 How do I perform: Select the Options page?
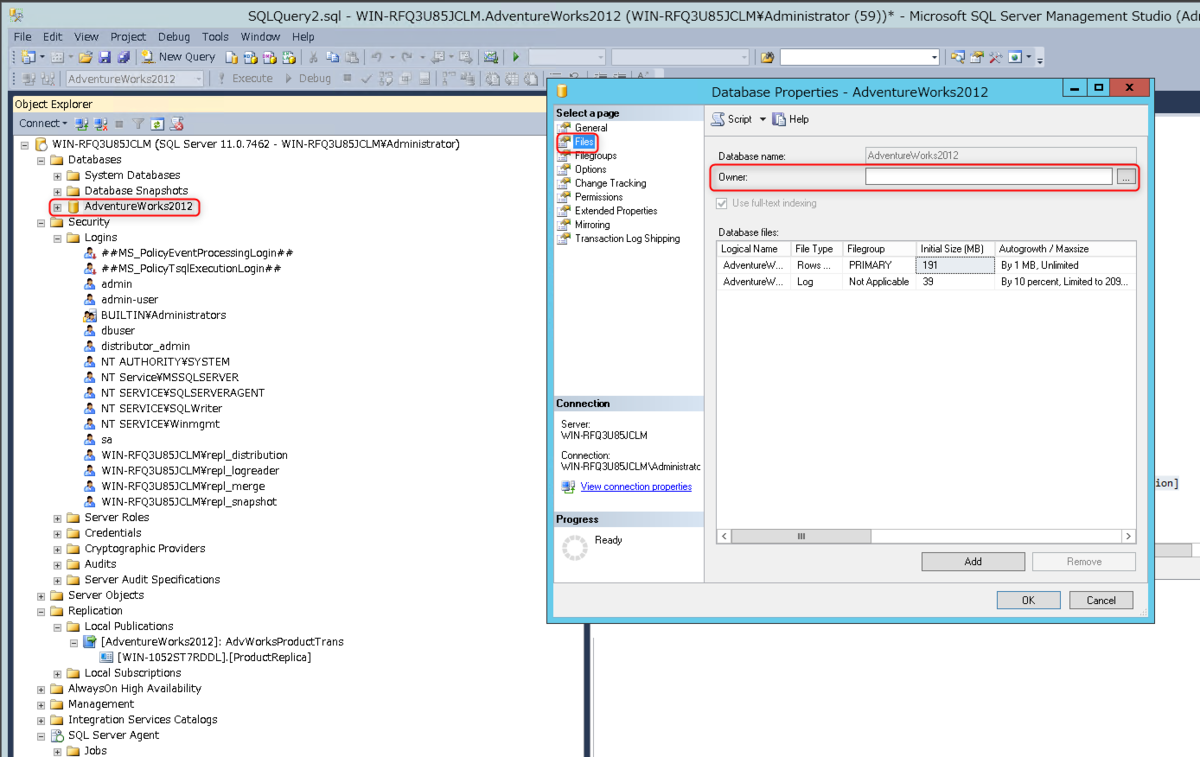pyautogui.click(x=590, y=170)
